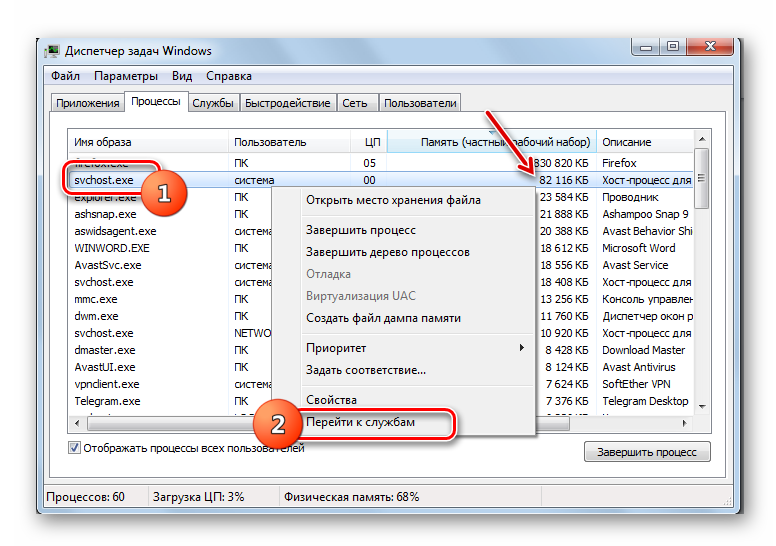The image size is (776, 546).
Task: Switch to the Приложения tab
Action: pyautogui.click(x=88, y=103)
